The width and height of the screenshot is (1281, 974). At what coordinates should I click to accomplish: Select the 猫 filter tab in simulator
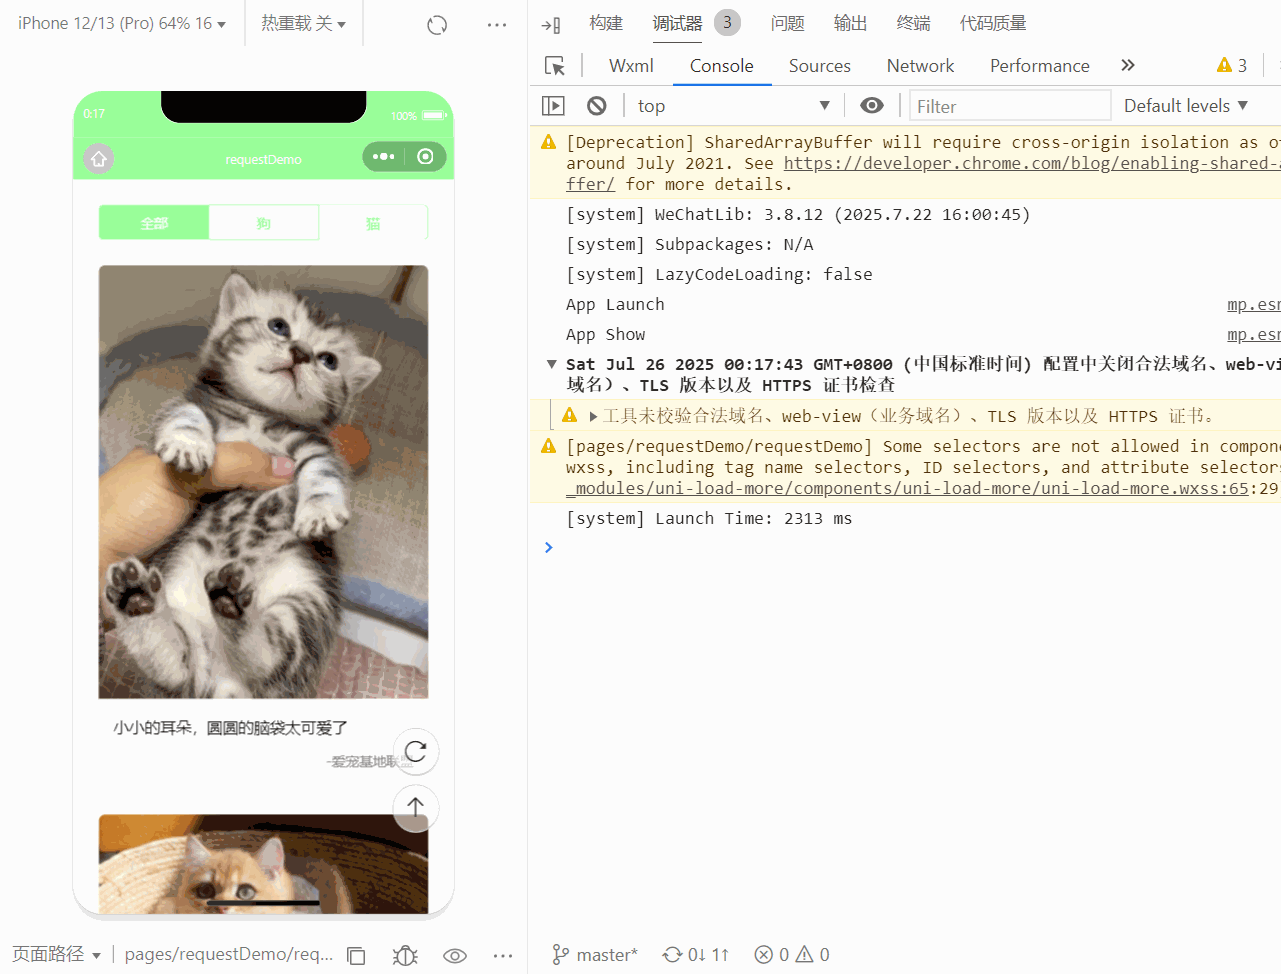click(373, 223)
